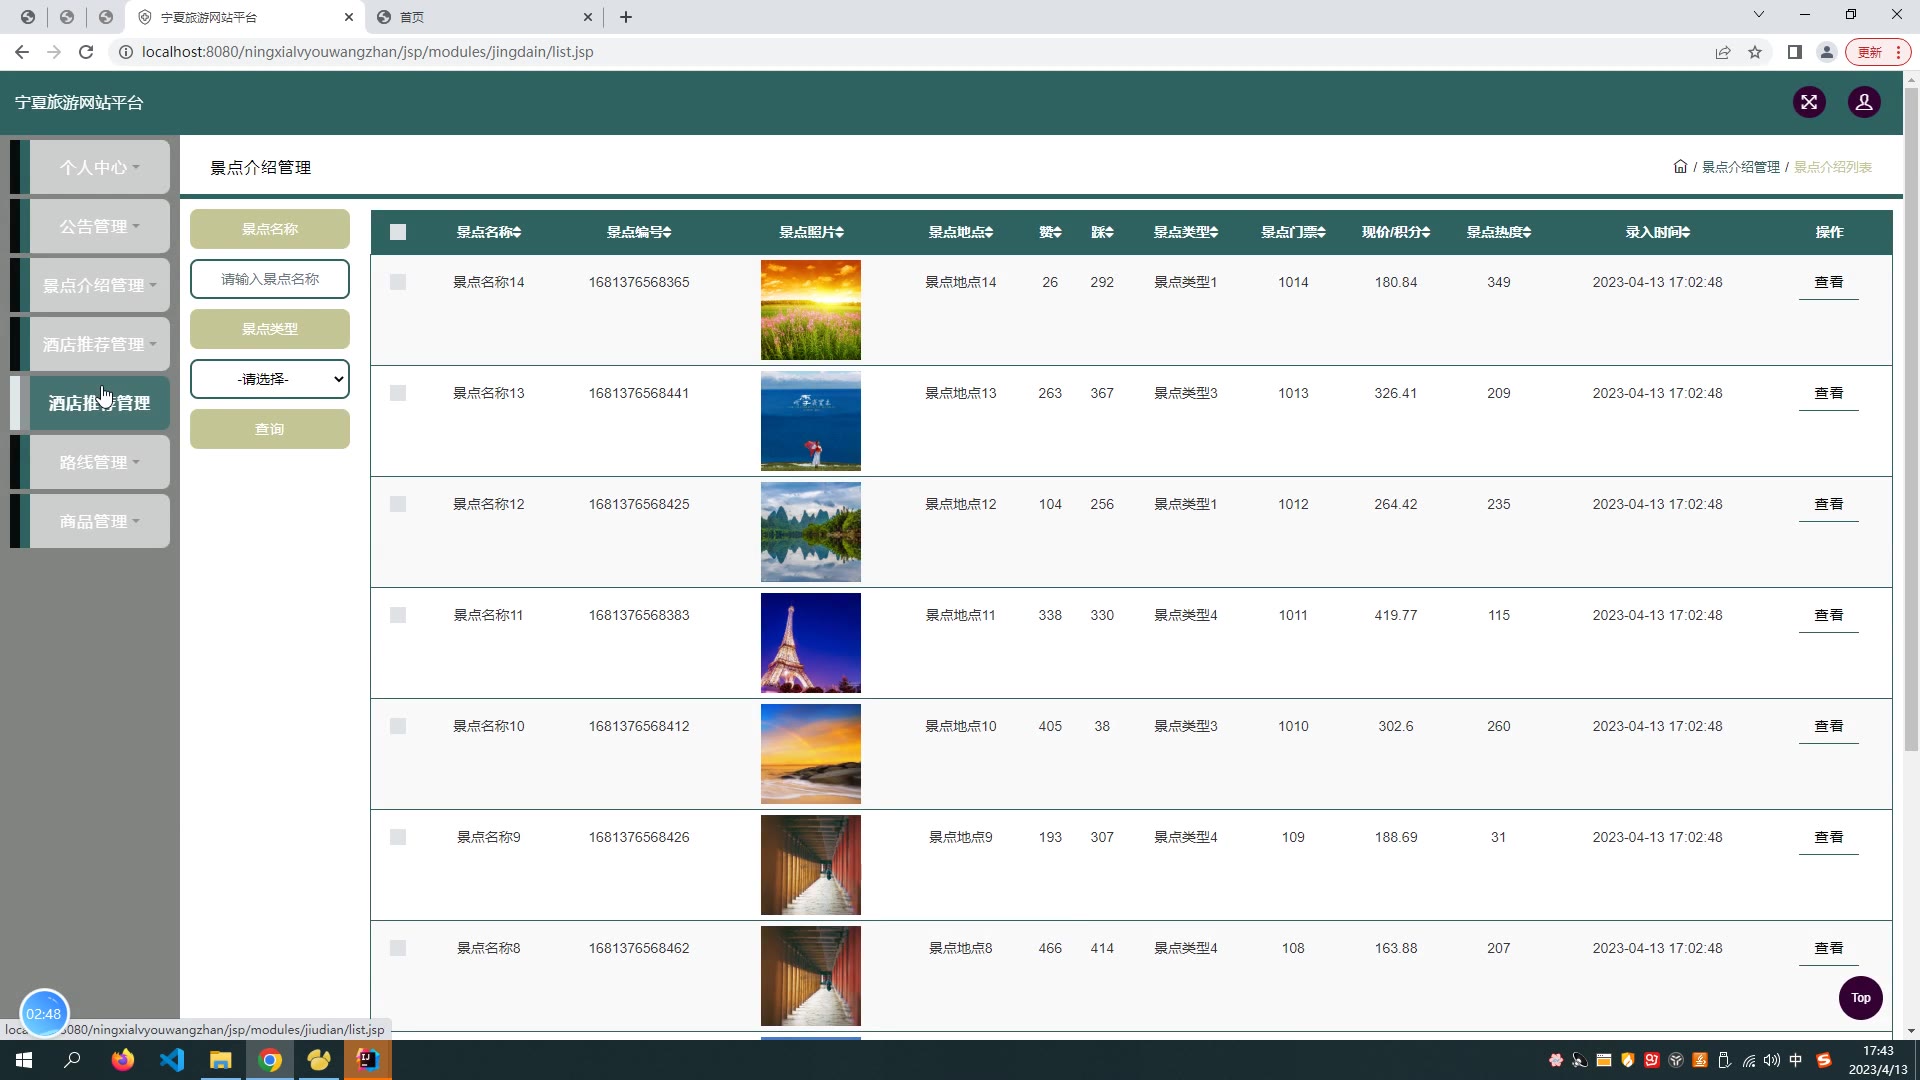Click the round Top button

click(x=1860, y=997)
